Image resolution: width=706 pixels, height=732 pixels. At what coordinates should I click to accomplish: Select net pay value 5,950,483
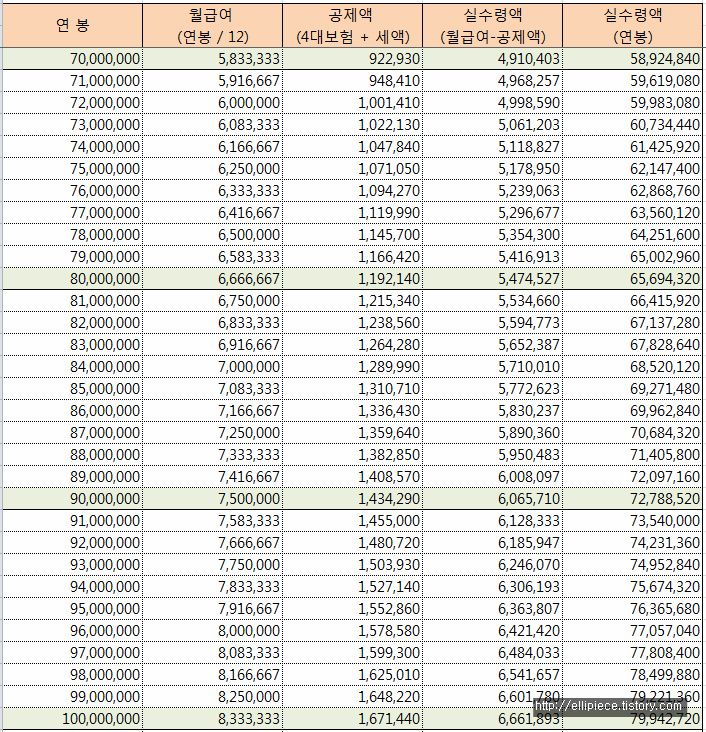(493, 454)
